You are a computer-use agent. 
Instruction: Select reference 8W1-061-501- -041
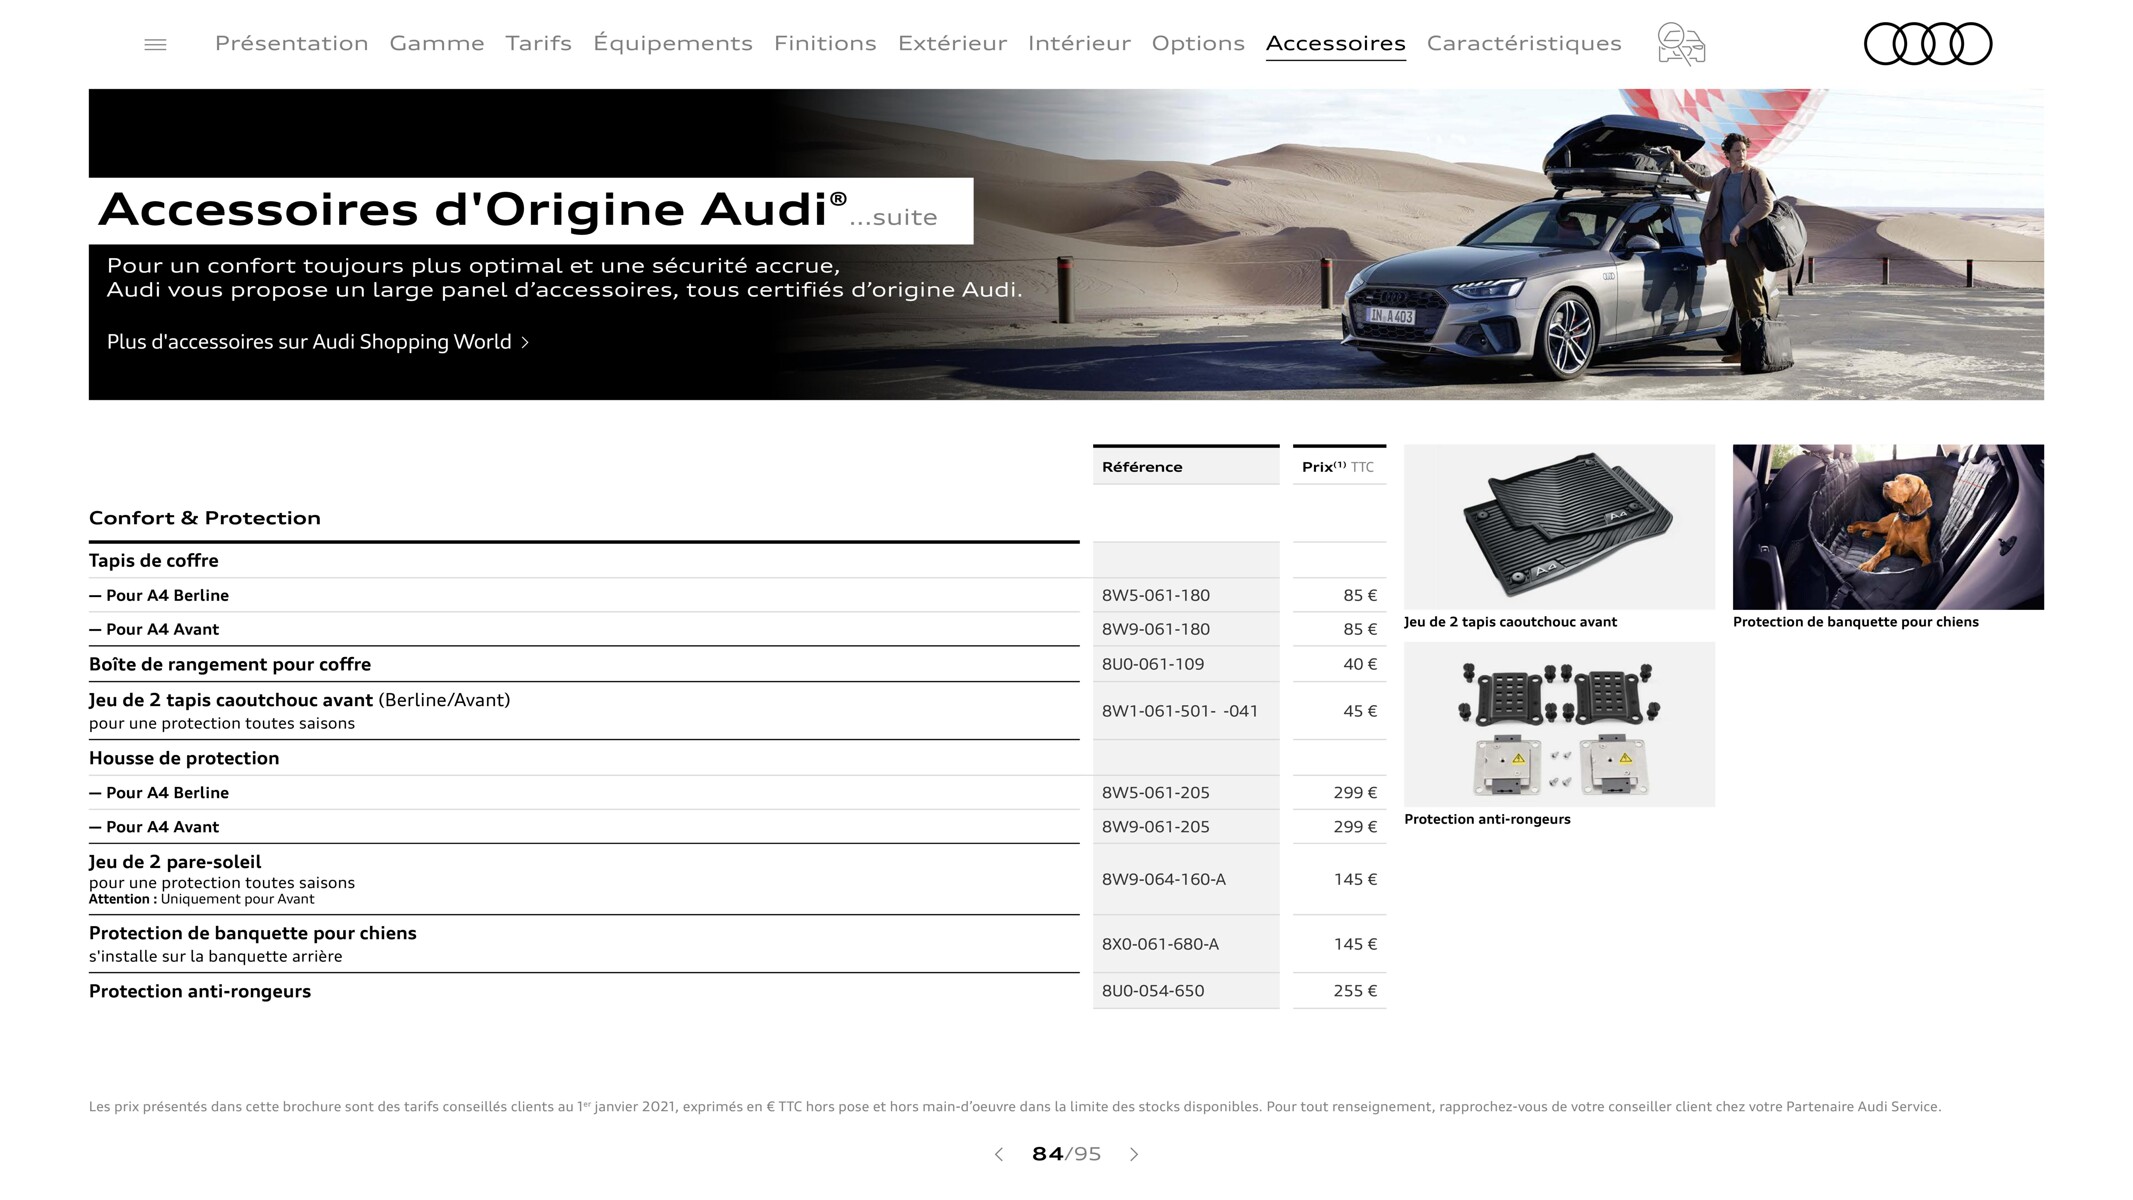(x=1180, y=711)
